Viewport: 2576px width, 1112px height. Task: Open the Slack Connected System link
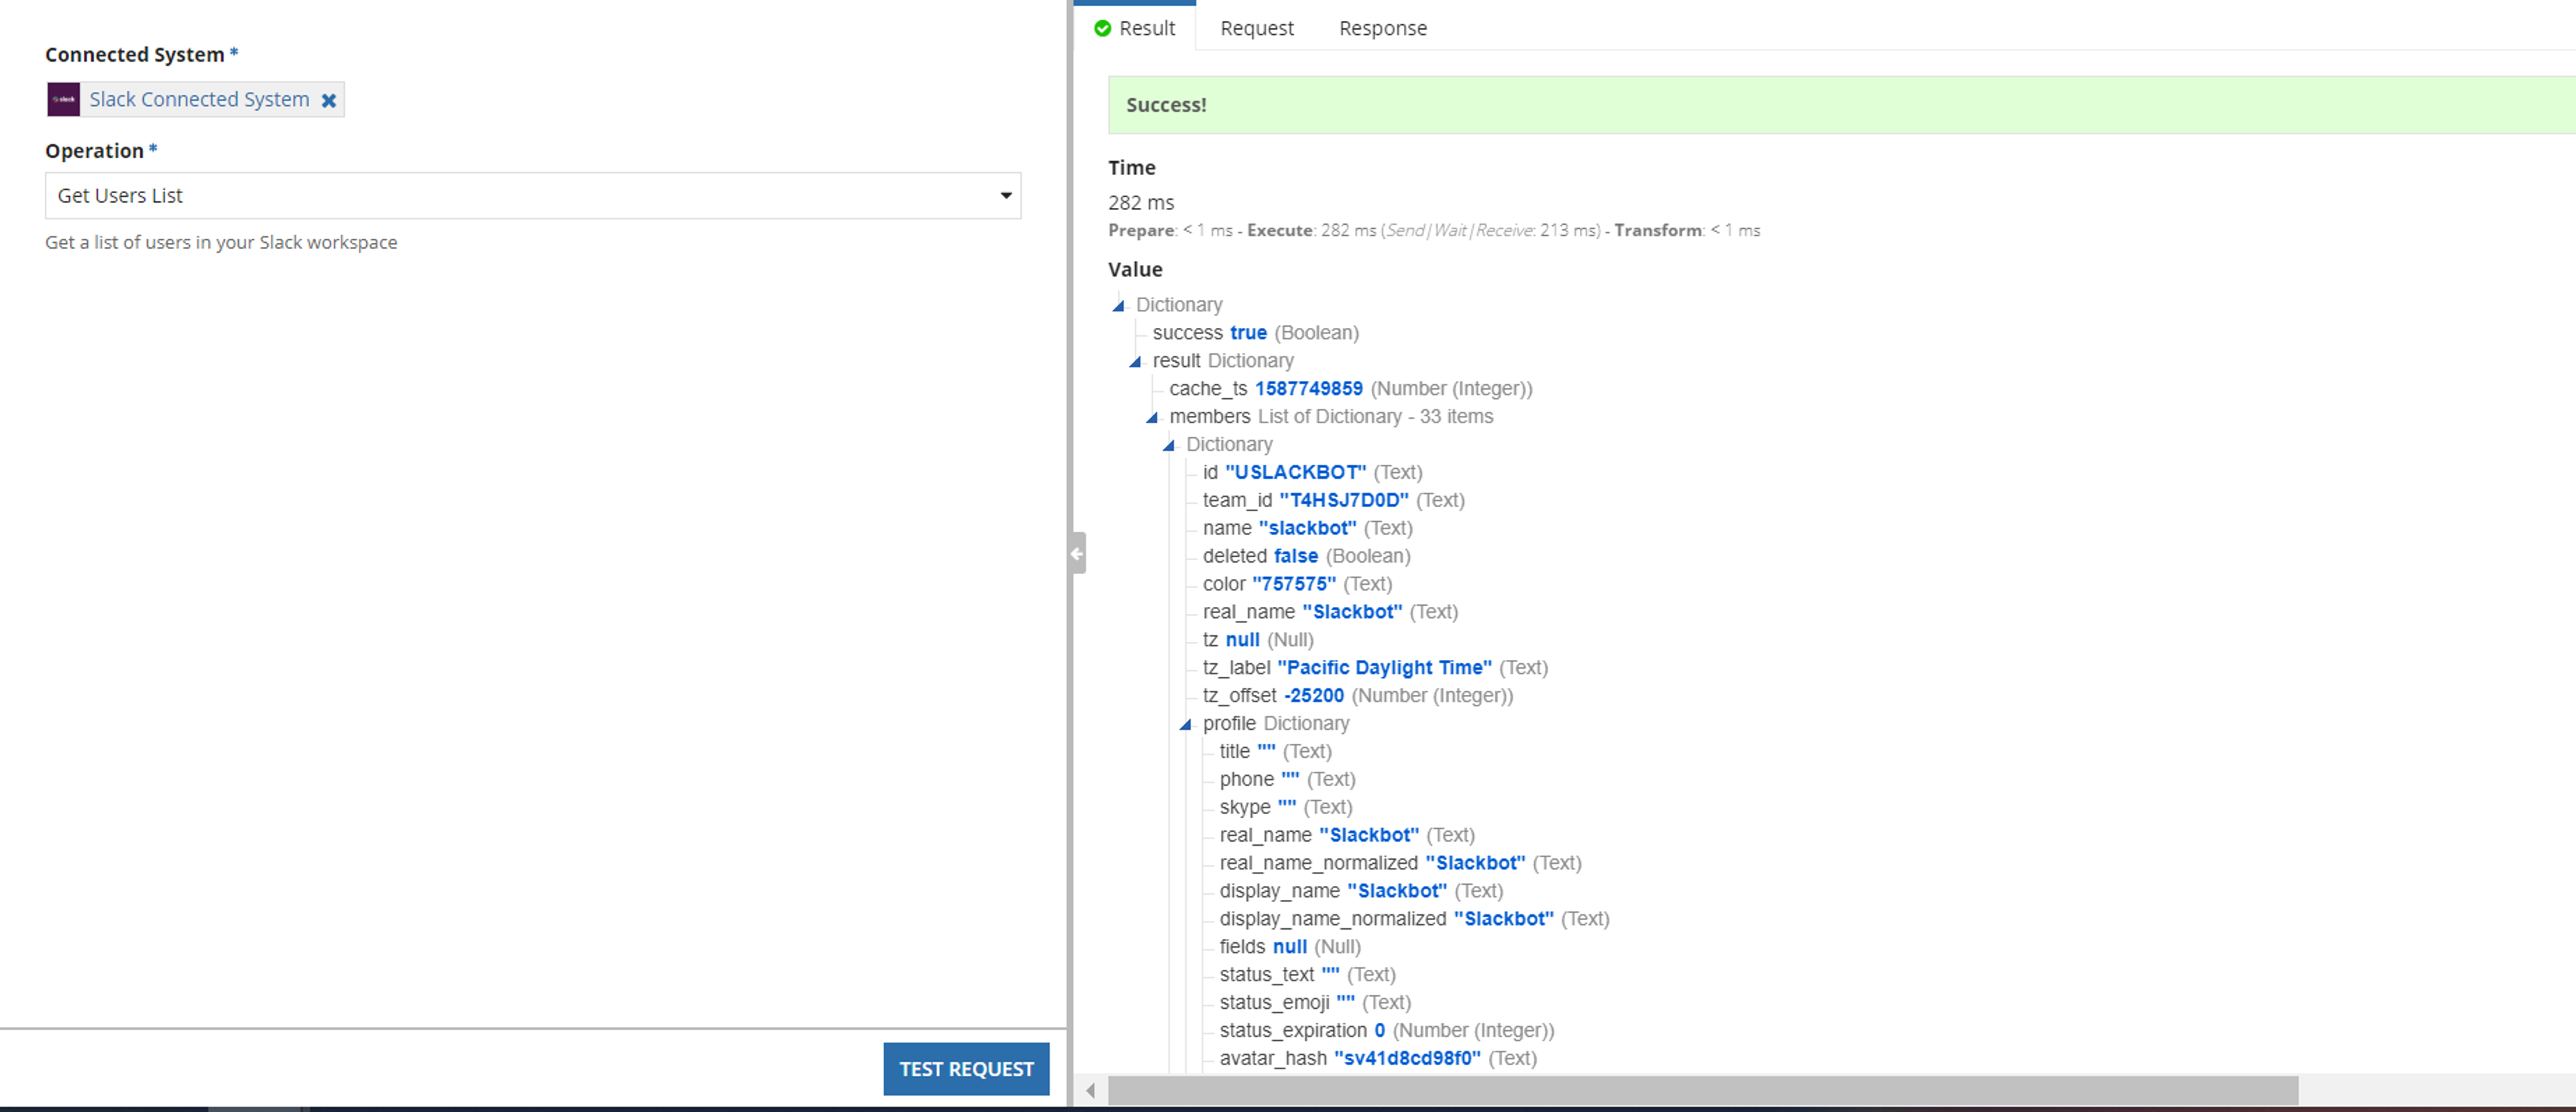pos(199,99)
